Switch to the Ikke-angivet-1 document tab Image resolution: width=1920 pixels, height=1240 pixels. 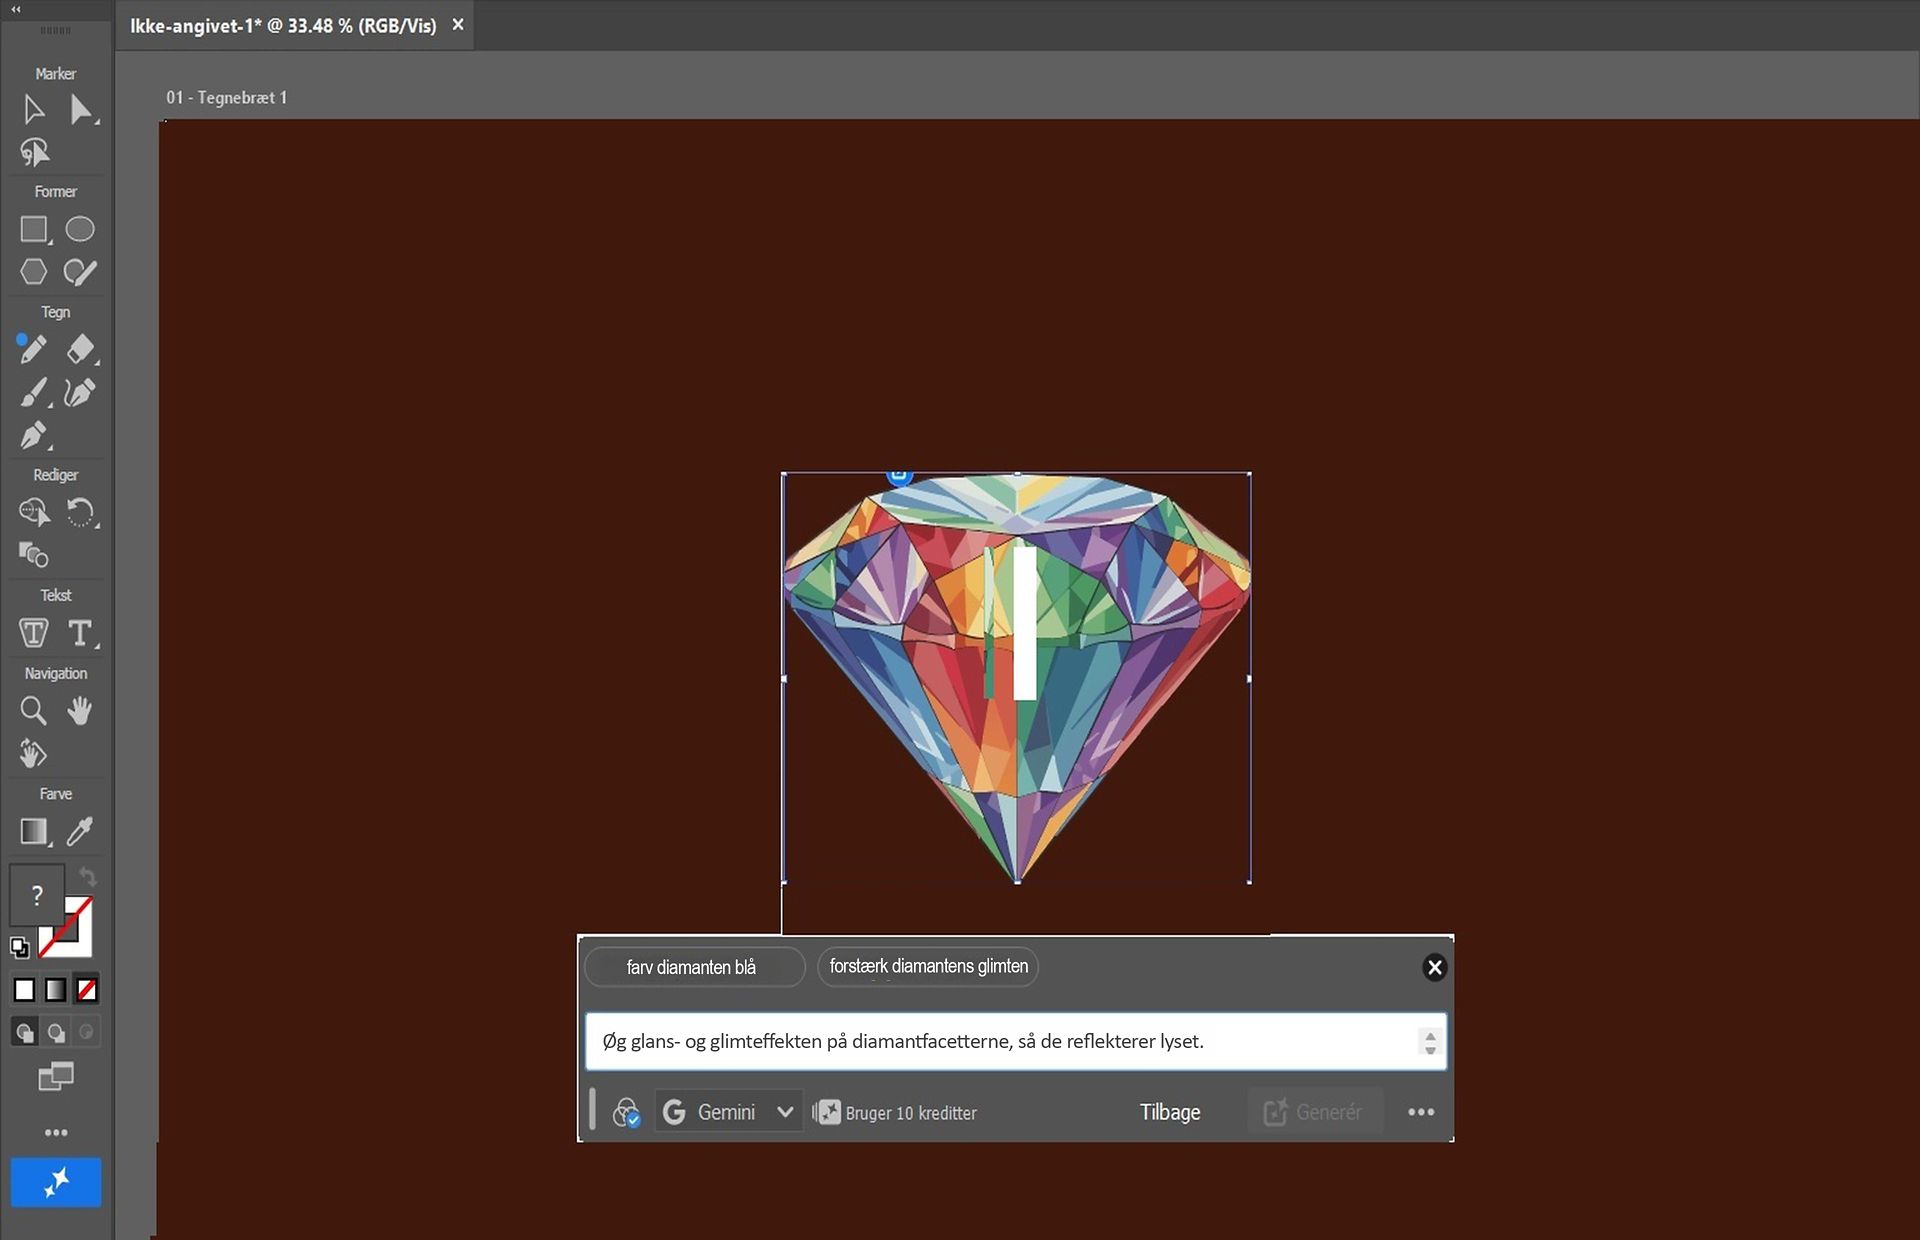coord(283,26)
